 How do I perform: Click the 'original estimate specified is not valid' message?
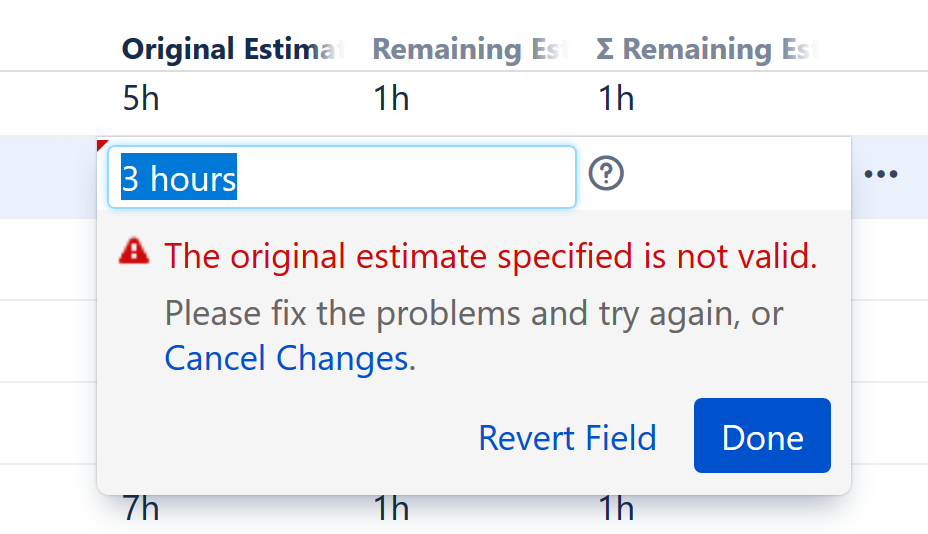point(491,257)
